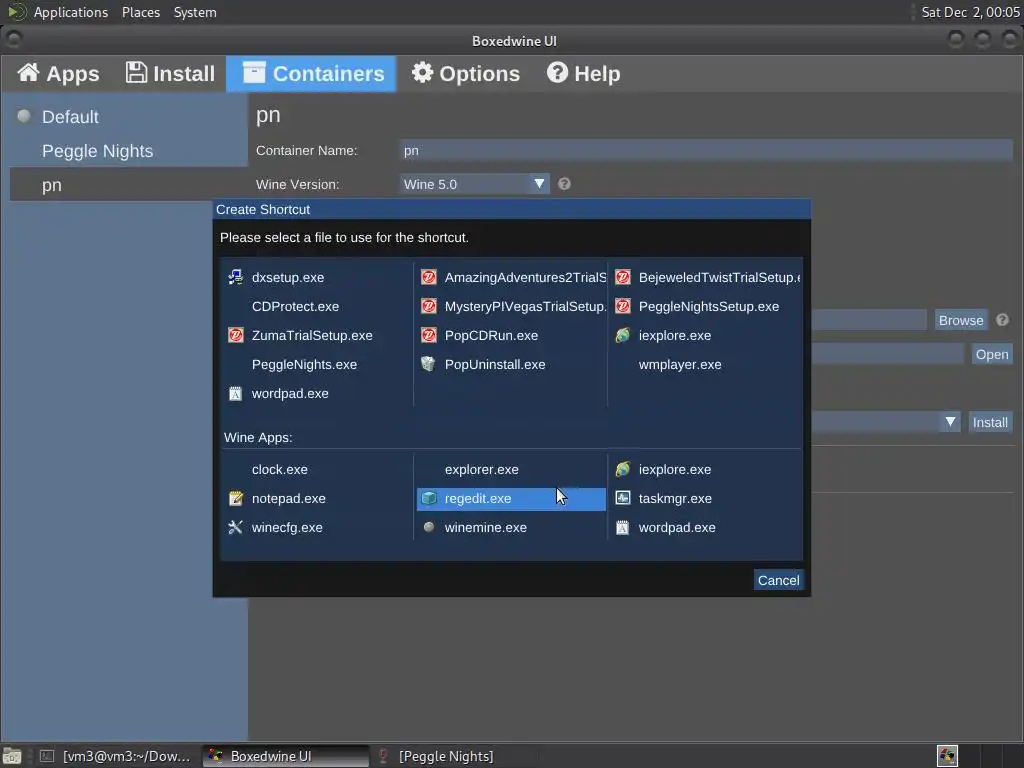
Task: Click the Container Name input field
Action: coord(706,150)
